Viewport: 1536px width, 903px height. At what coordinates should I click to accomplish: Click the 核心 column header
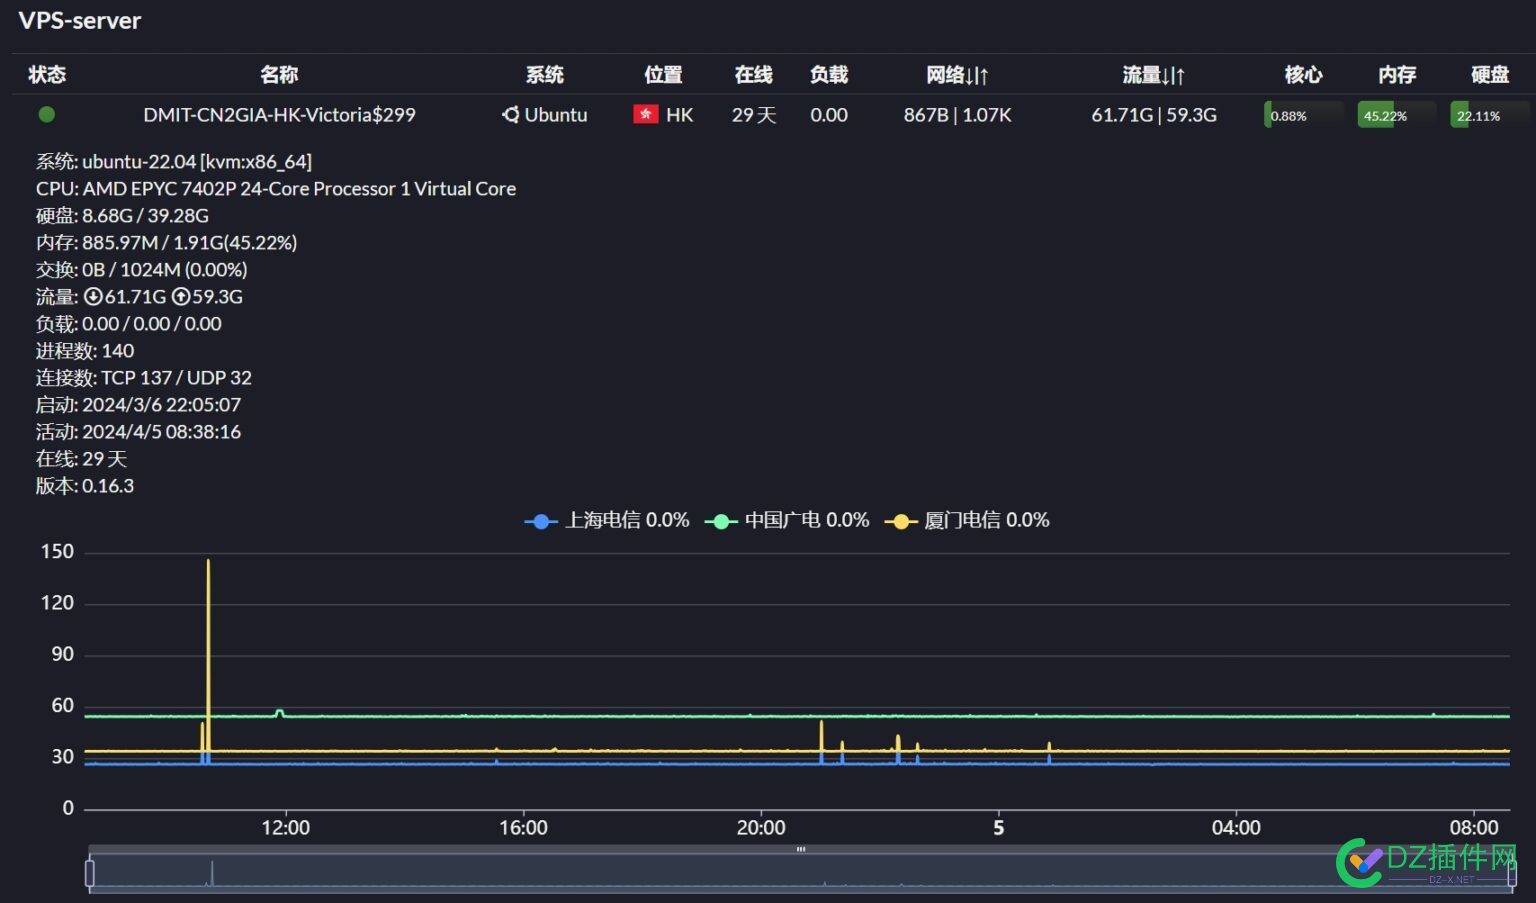(1303, 74)
